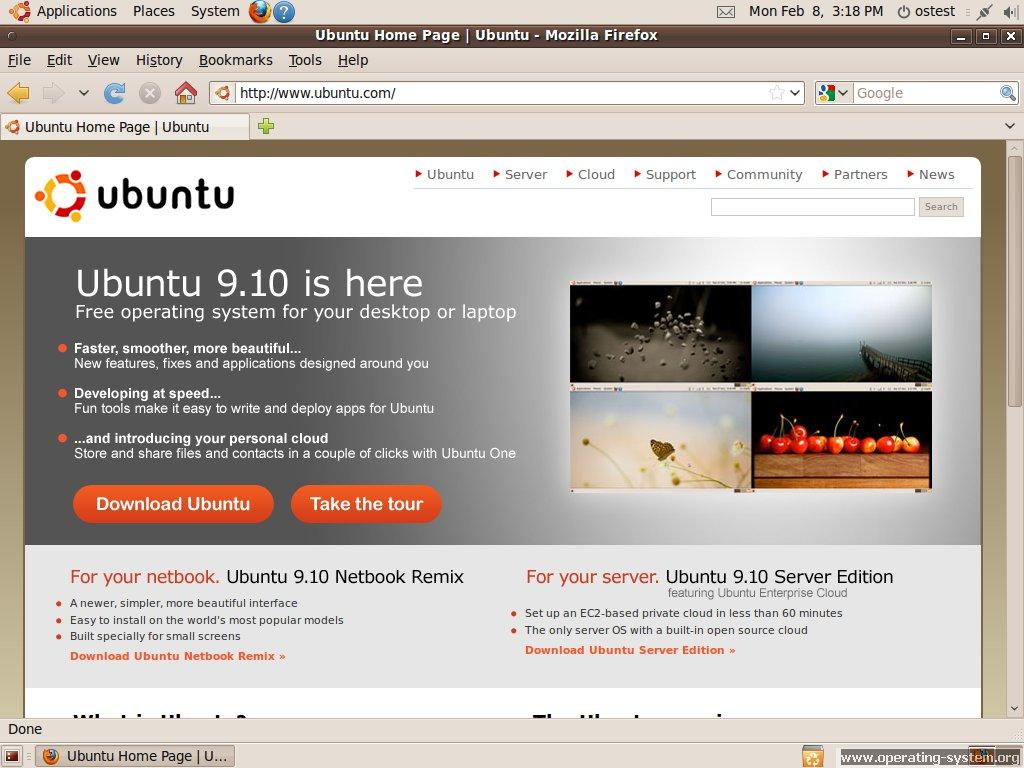The image size is (1024, 768).
Task: Open the search engine selector dropdown
Action: 834,93
